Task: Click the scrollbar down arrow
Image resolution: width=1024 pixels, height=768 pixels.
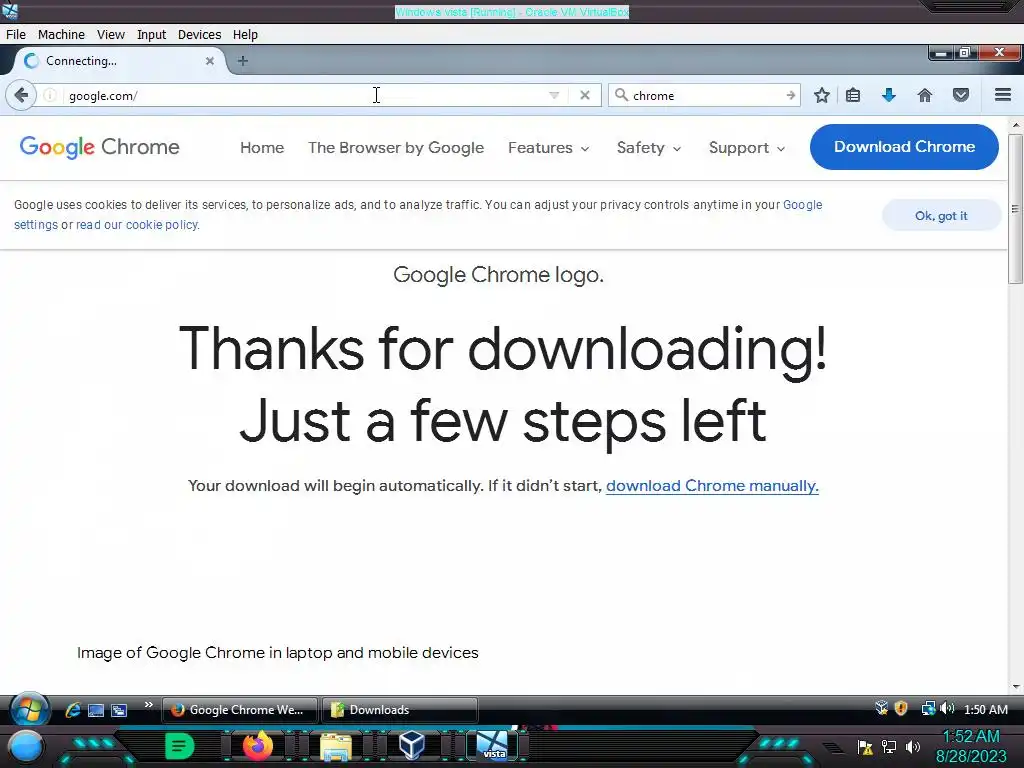Action: pyautogui.click(x=1015, y=687)
